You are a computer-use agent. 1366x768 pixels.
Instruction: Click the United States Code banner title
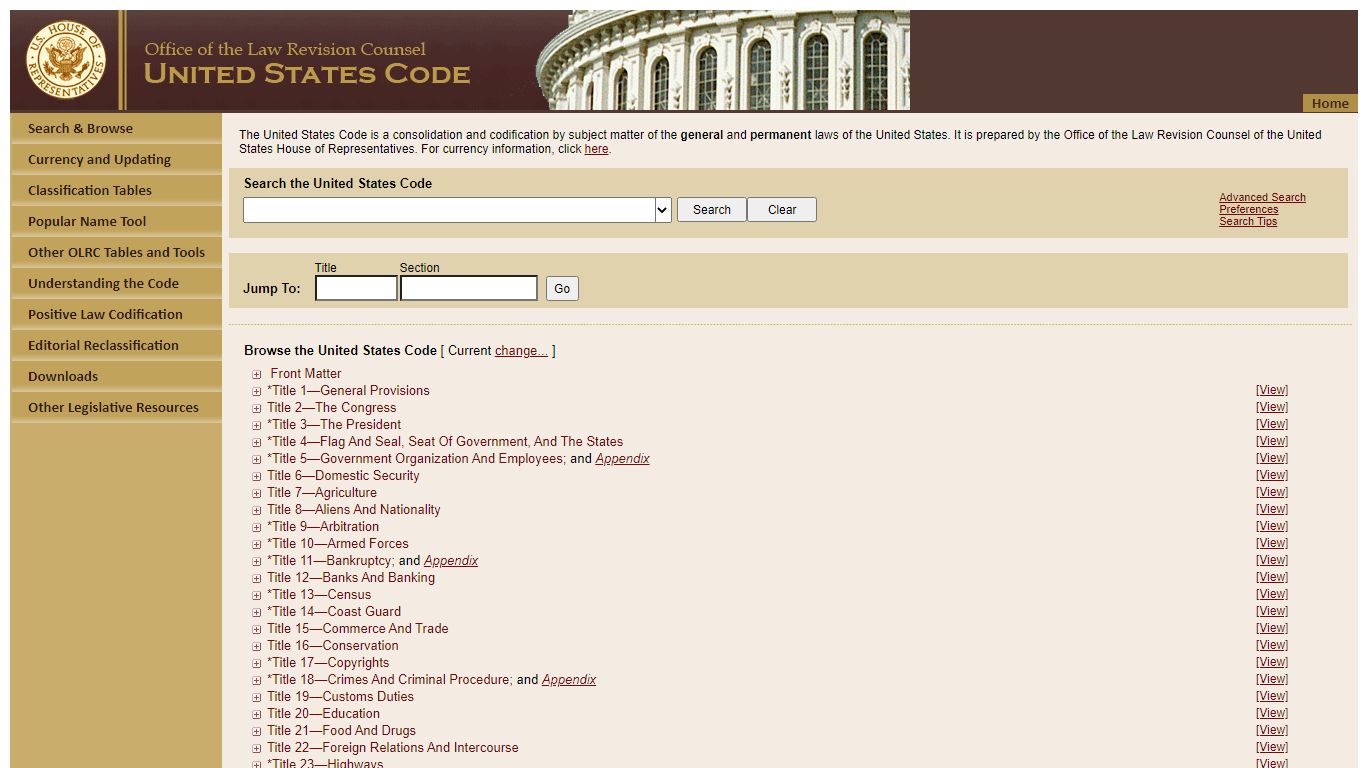[x=307, y=74]
